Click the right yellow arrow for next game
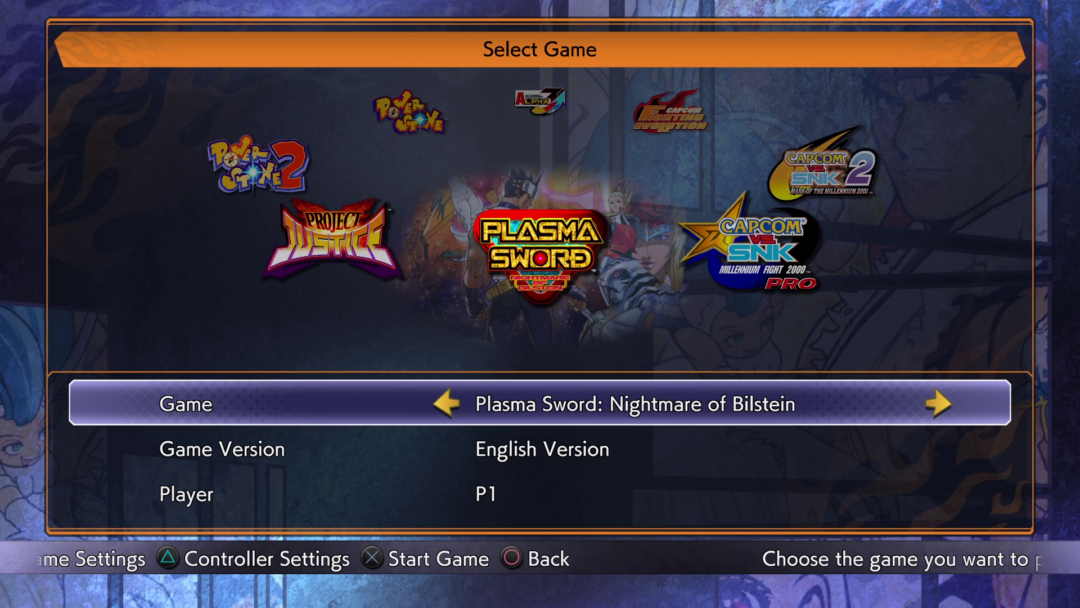This screenshot has width=1080, height=608. [x=938, y=403]
